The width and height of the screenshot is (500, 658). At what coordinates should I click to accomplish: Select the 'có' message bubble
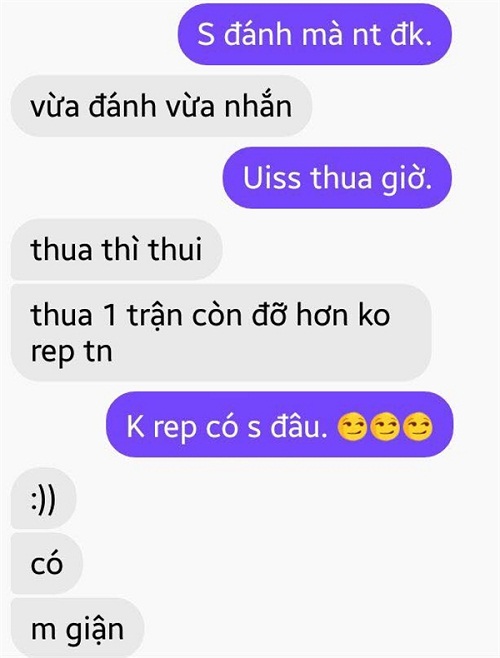tap(47, 564)
